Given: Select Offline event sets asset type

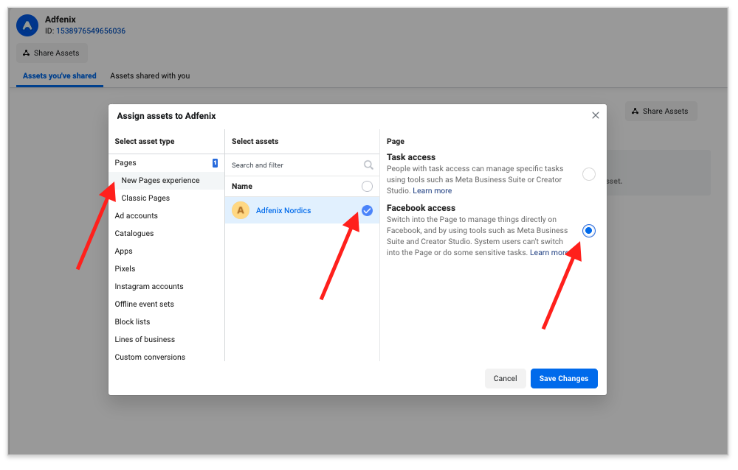Looking at the screenshot, I should coord(166,304).
